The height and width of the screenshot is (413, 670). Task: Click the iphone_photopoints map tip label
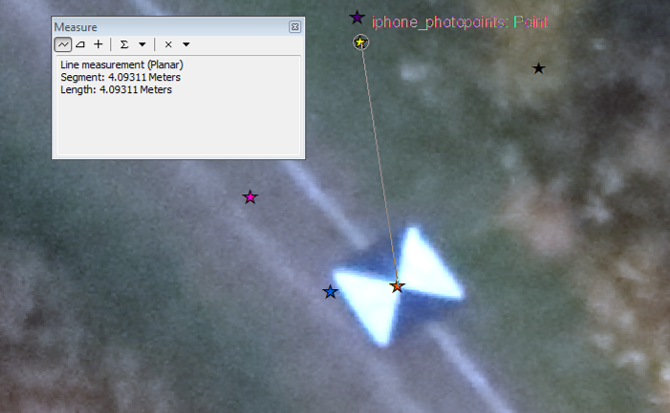(x=460, y=22)
